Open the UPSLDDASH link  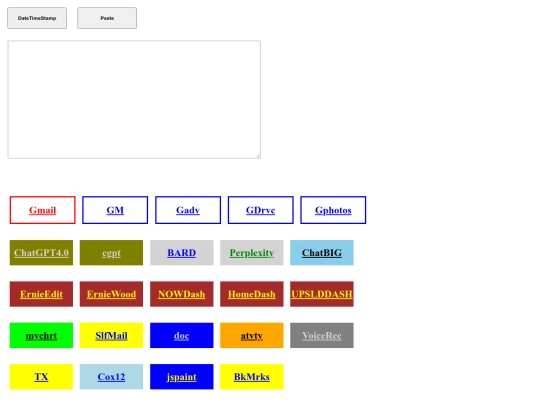point(322,294)
